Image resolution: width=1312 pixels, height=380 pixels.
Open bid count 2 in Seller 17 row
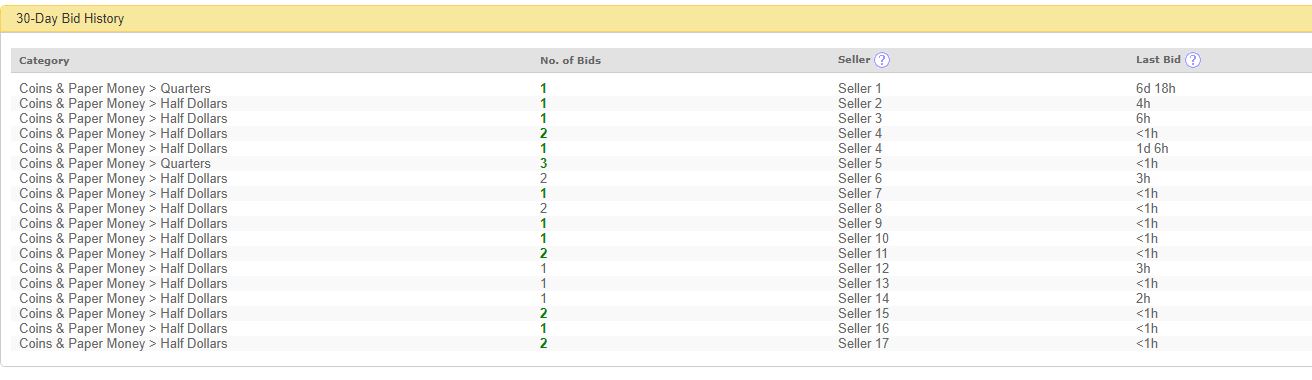pyautogui.click(x=543, y=344)
